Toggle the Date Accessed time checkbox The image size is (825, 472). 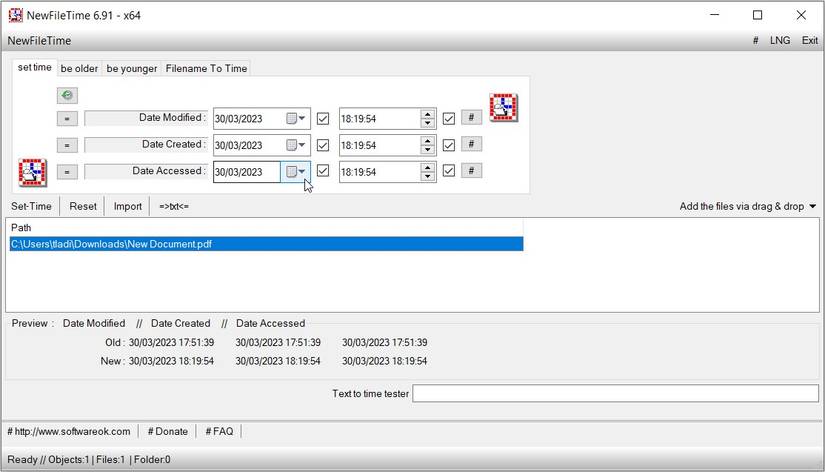[x=449, y=171]
